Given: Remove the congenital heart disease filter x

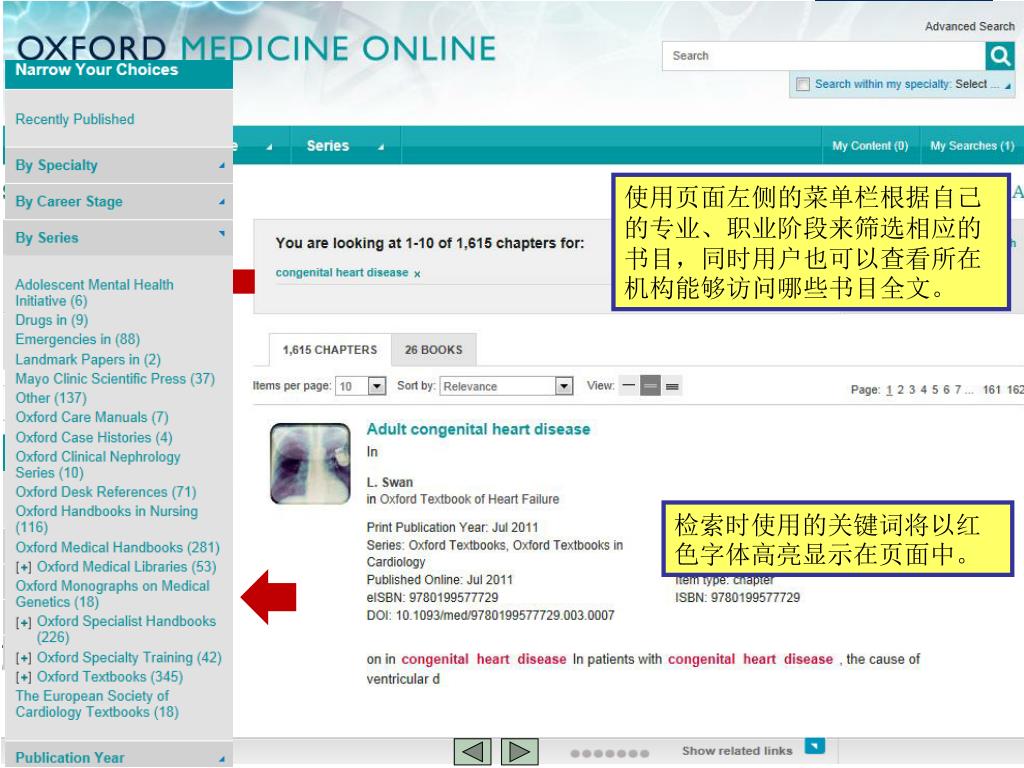Looking at the screenshot, I should (x=417, y=274).
